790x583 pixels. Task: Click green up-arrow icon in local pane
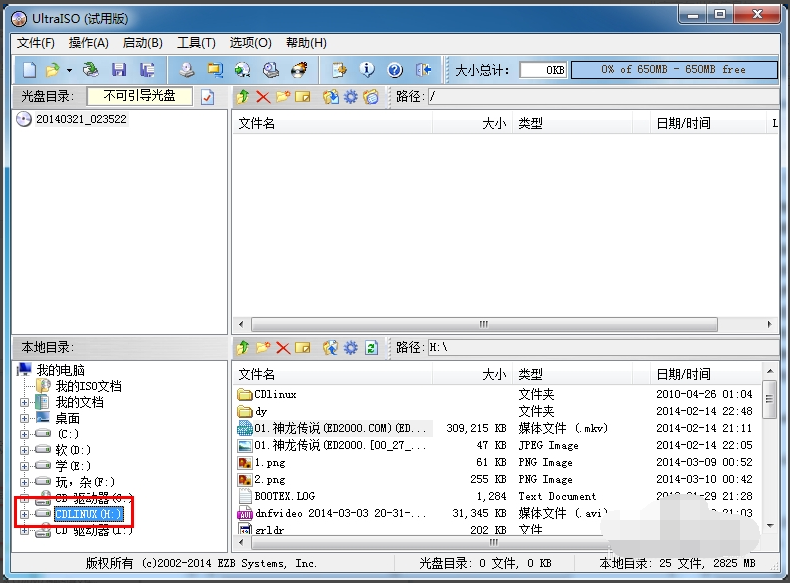(x=242, y=347)
